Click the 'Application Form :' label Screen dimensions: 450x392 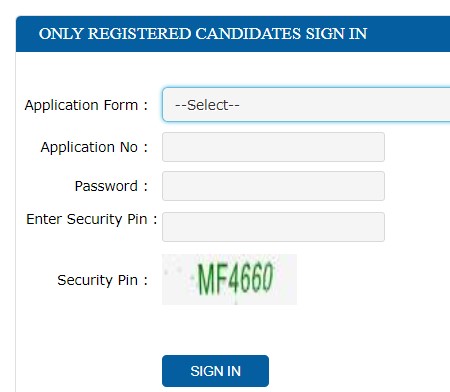86,105
